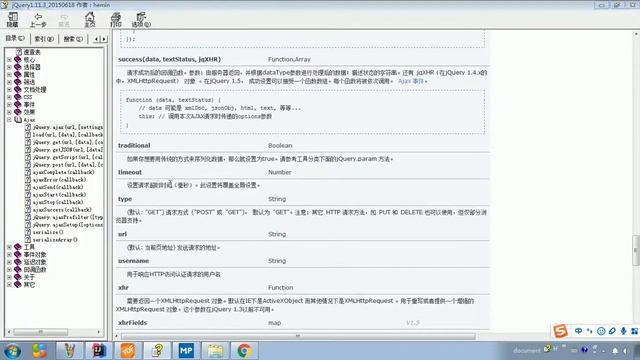This screenshot has height=360, width=640.
Task: Open the ajaxStart(callback) topic
Action: click(59, 195)
